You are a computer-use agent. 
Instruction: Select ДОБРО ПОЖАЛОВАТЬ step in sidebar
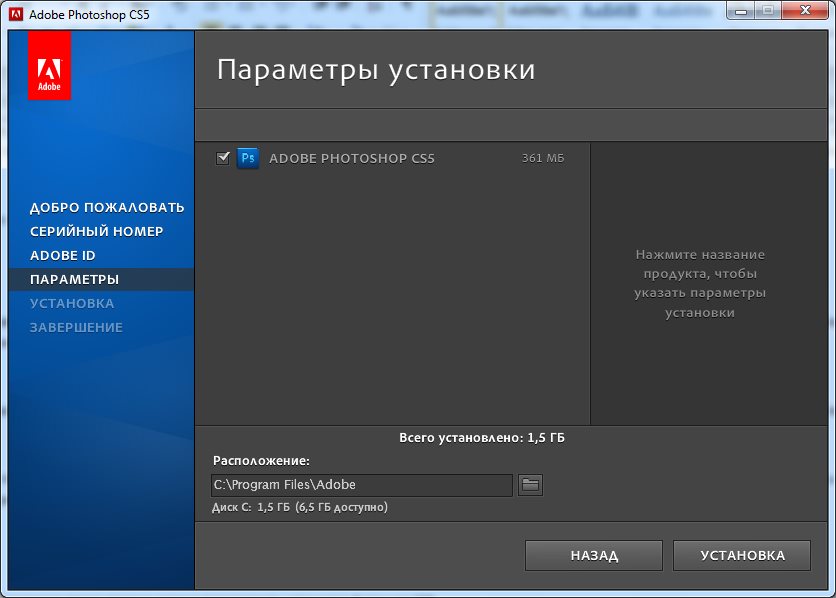pyautogui.click(x=107, y=207)
